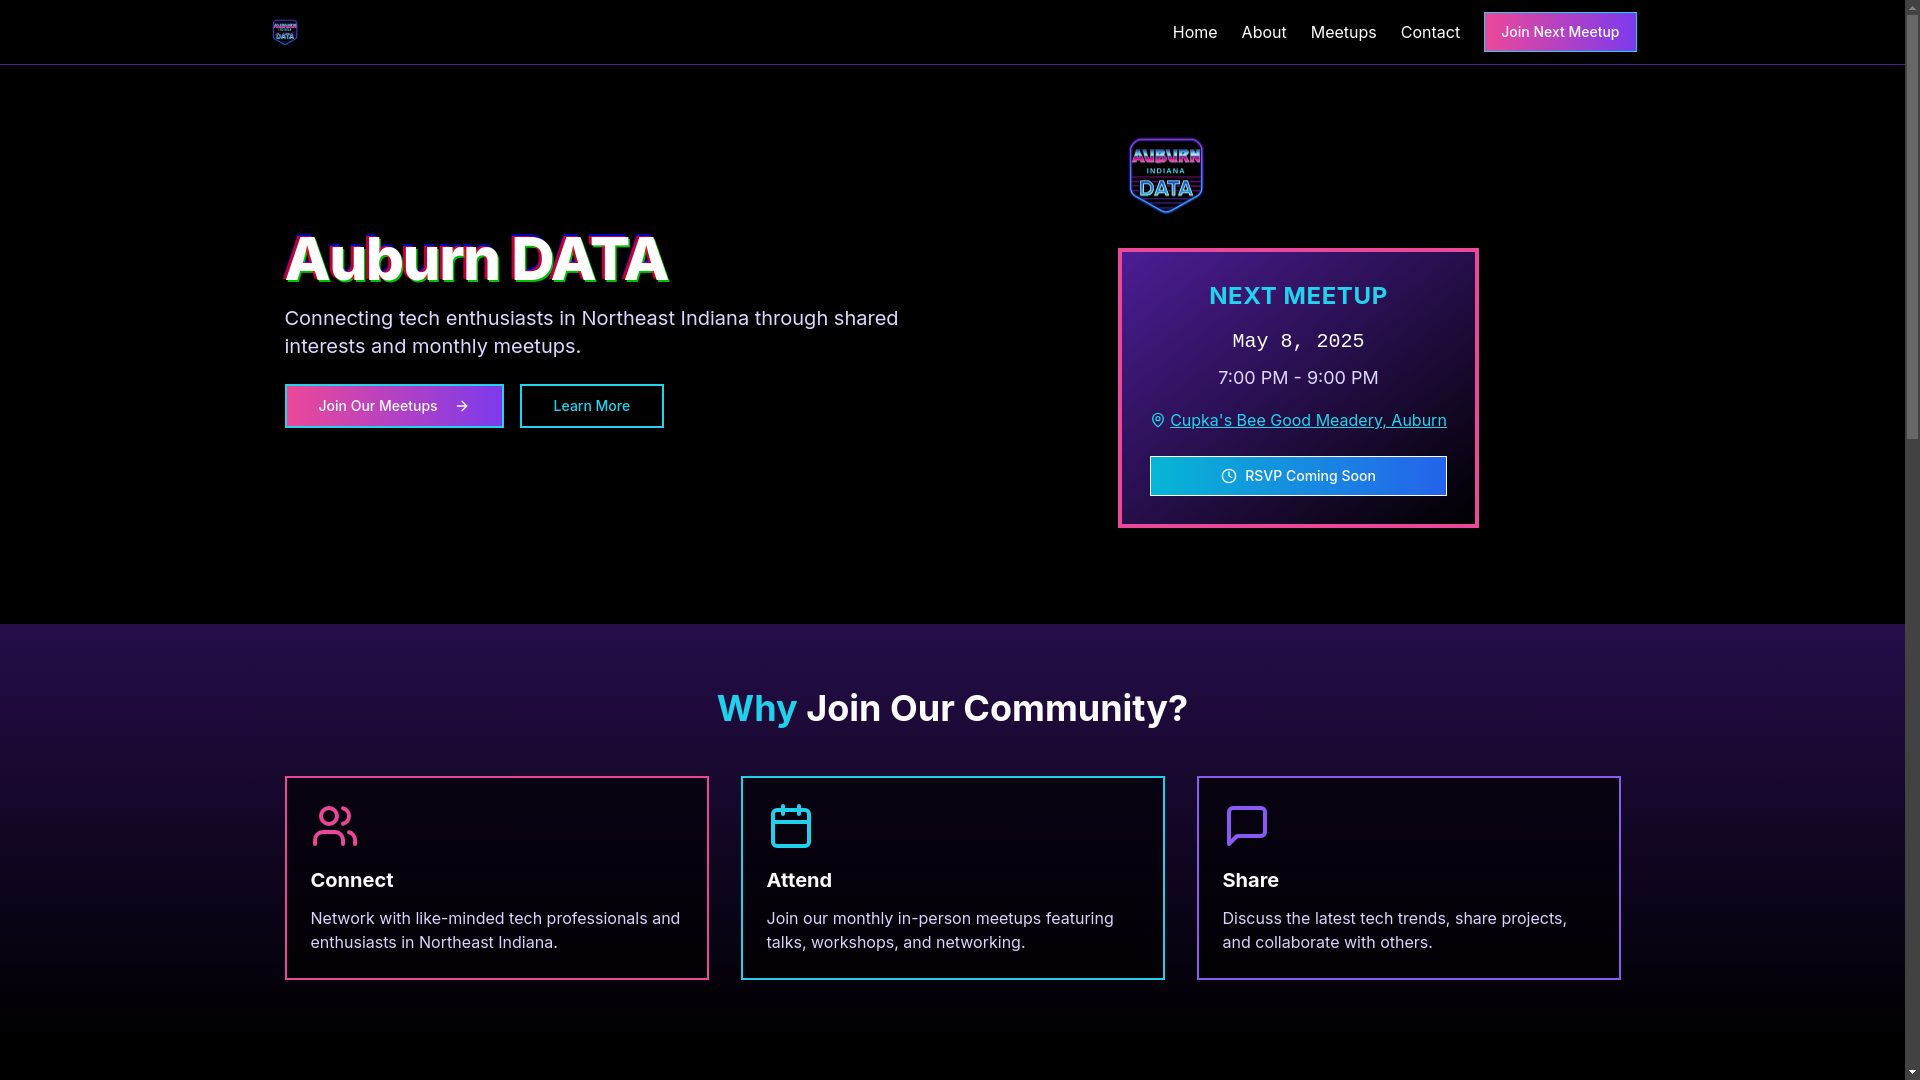Click the calendar icon above Attend
Viewport: 1920px width, 1080px height.
point(791,826)
